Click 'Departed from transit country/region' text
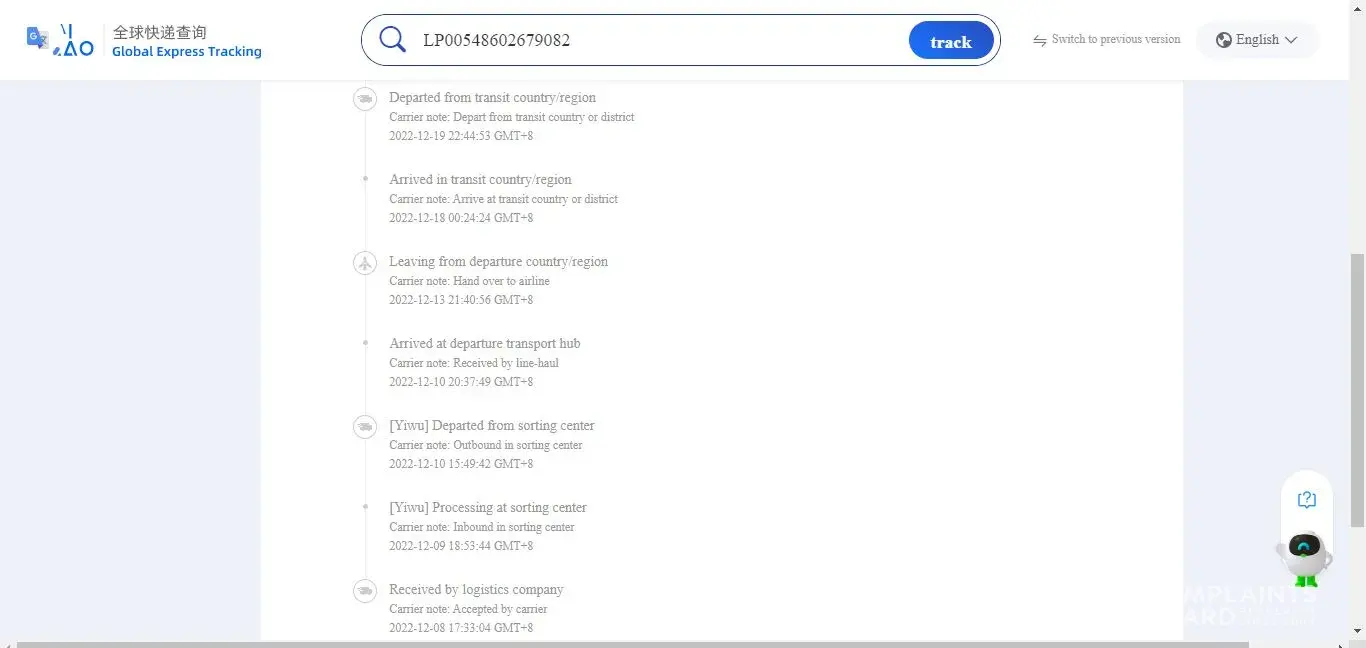Viewport: 1366px width, 648px height. point(492,98)
